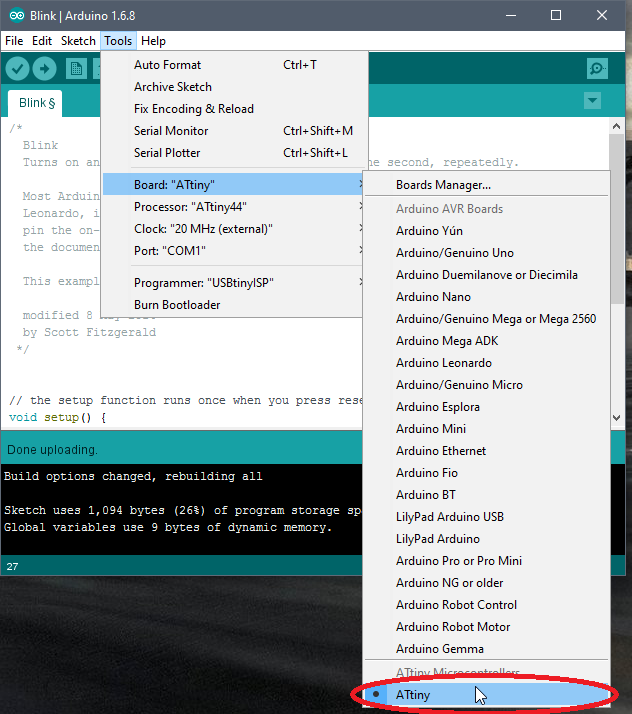Click the editor scrollbar down arrow
Viewport: 632px width, 714px height.
[617, 418]
